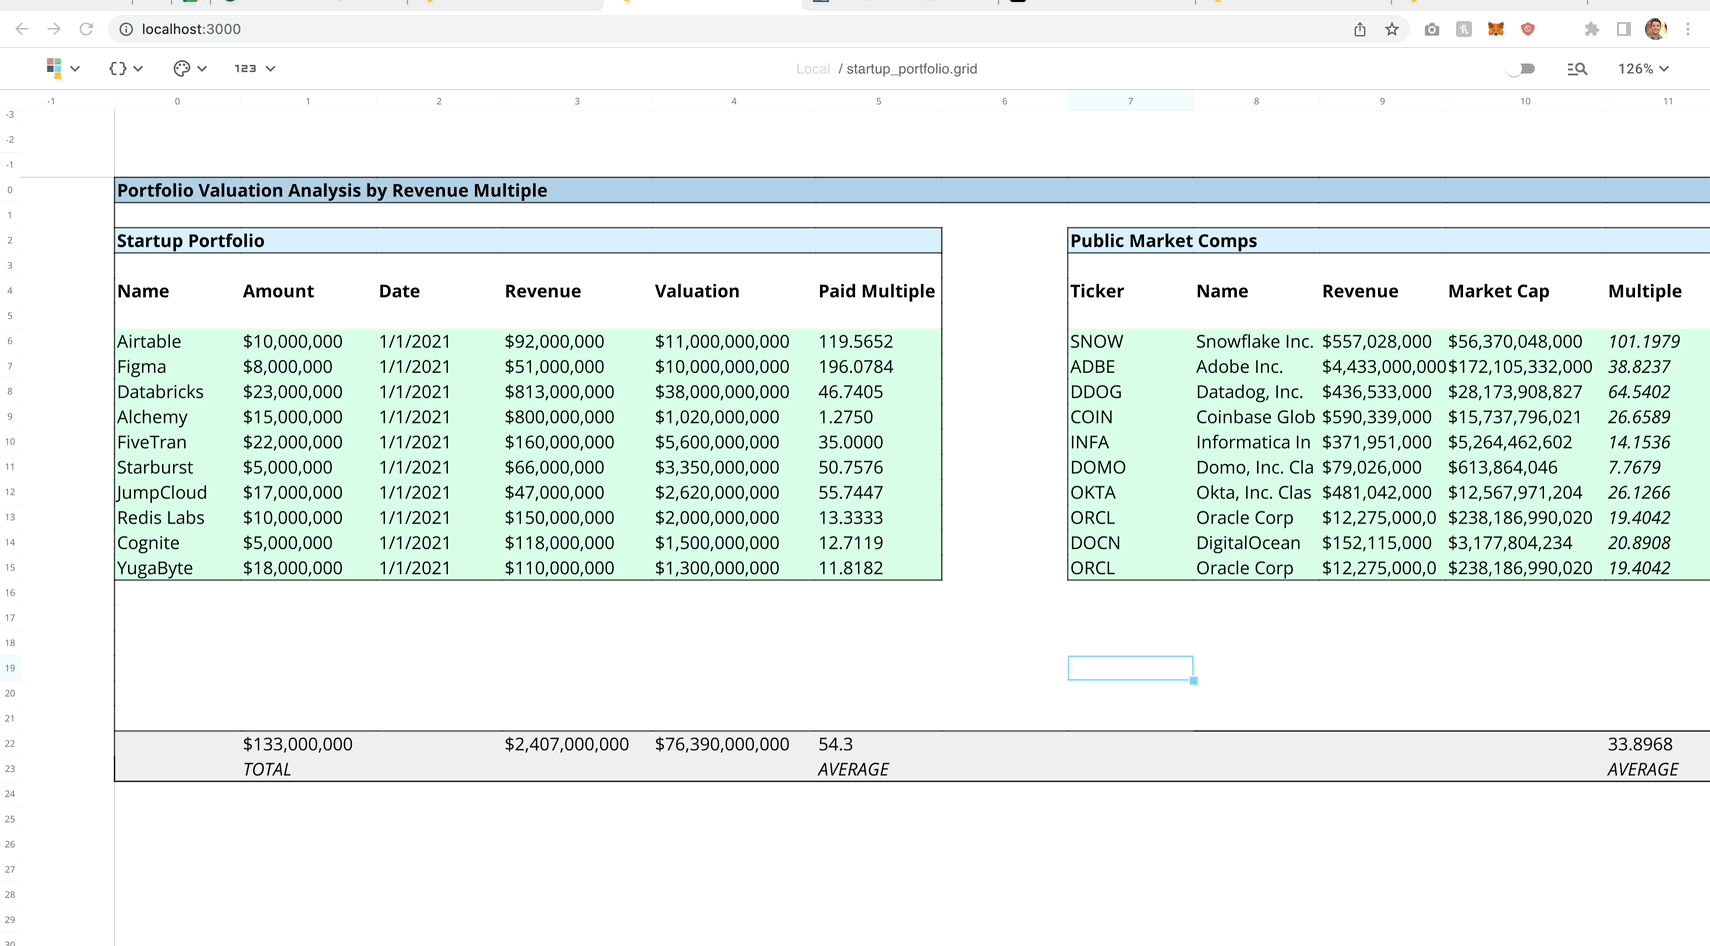1710x946 pixels.
Task: Select the Airtable cell in the portfolio table
Action: pyautogui.click(x=148, y=341)
